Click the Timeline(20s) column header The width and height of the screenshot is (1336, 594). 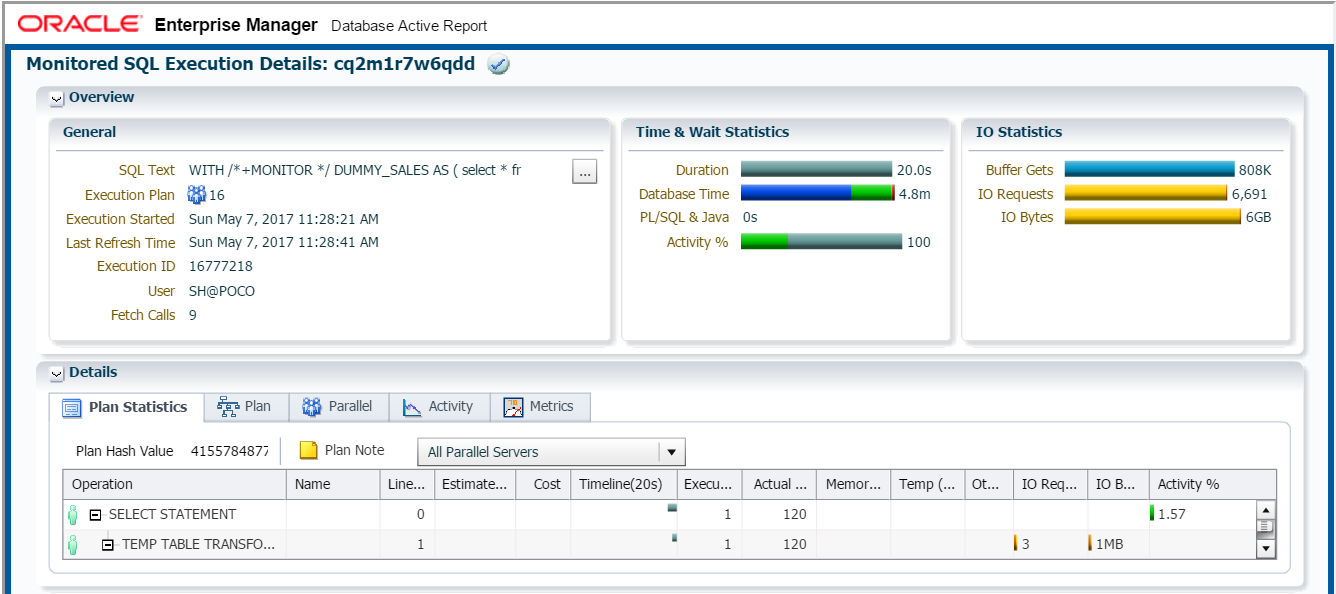623,484
